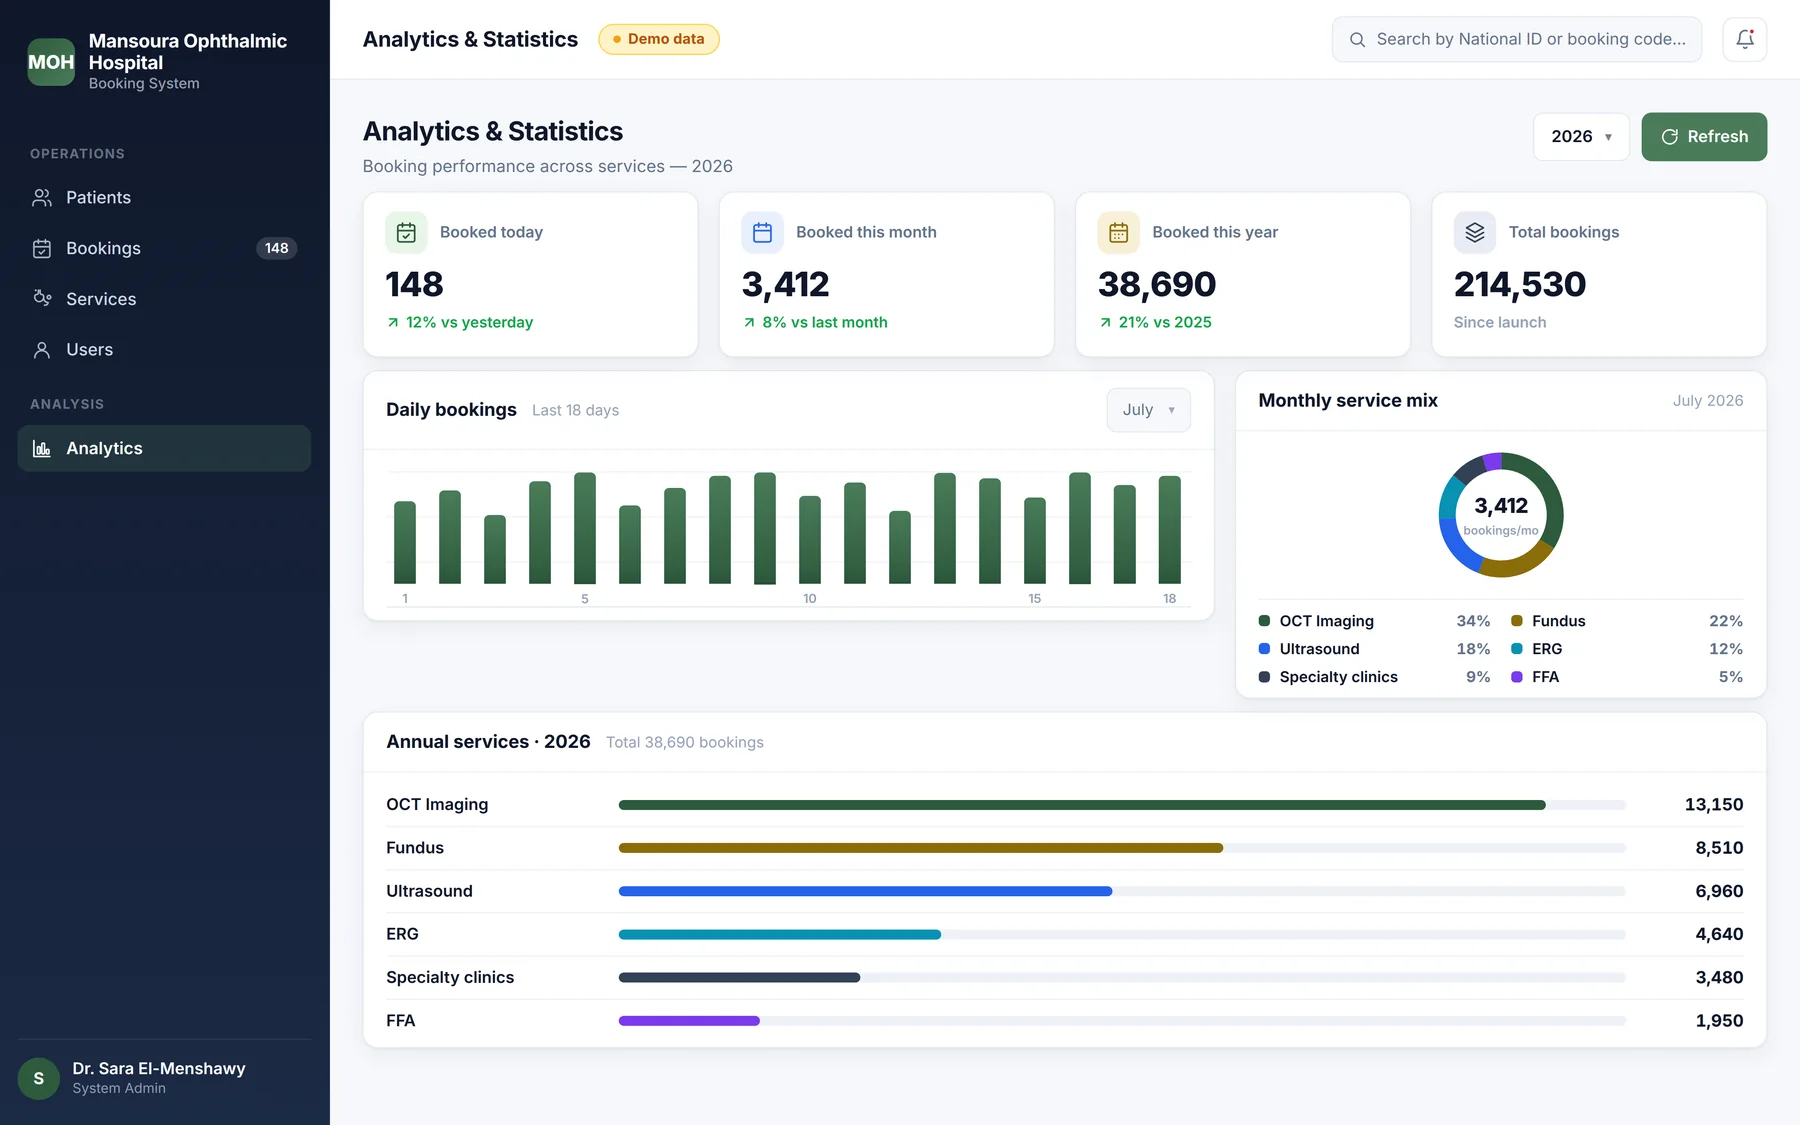Click the 6,960 Ultrasound count
The width and height of the screenshot is (1800, 1125).
[x=1719, y=891]
